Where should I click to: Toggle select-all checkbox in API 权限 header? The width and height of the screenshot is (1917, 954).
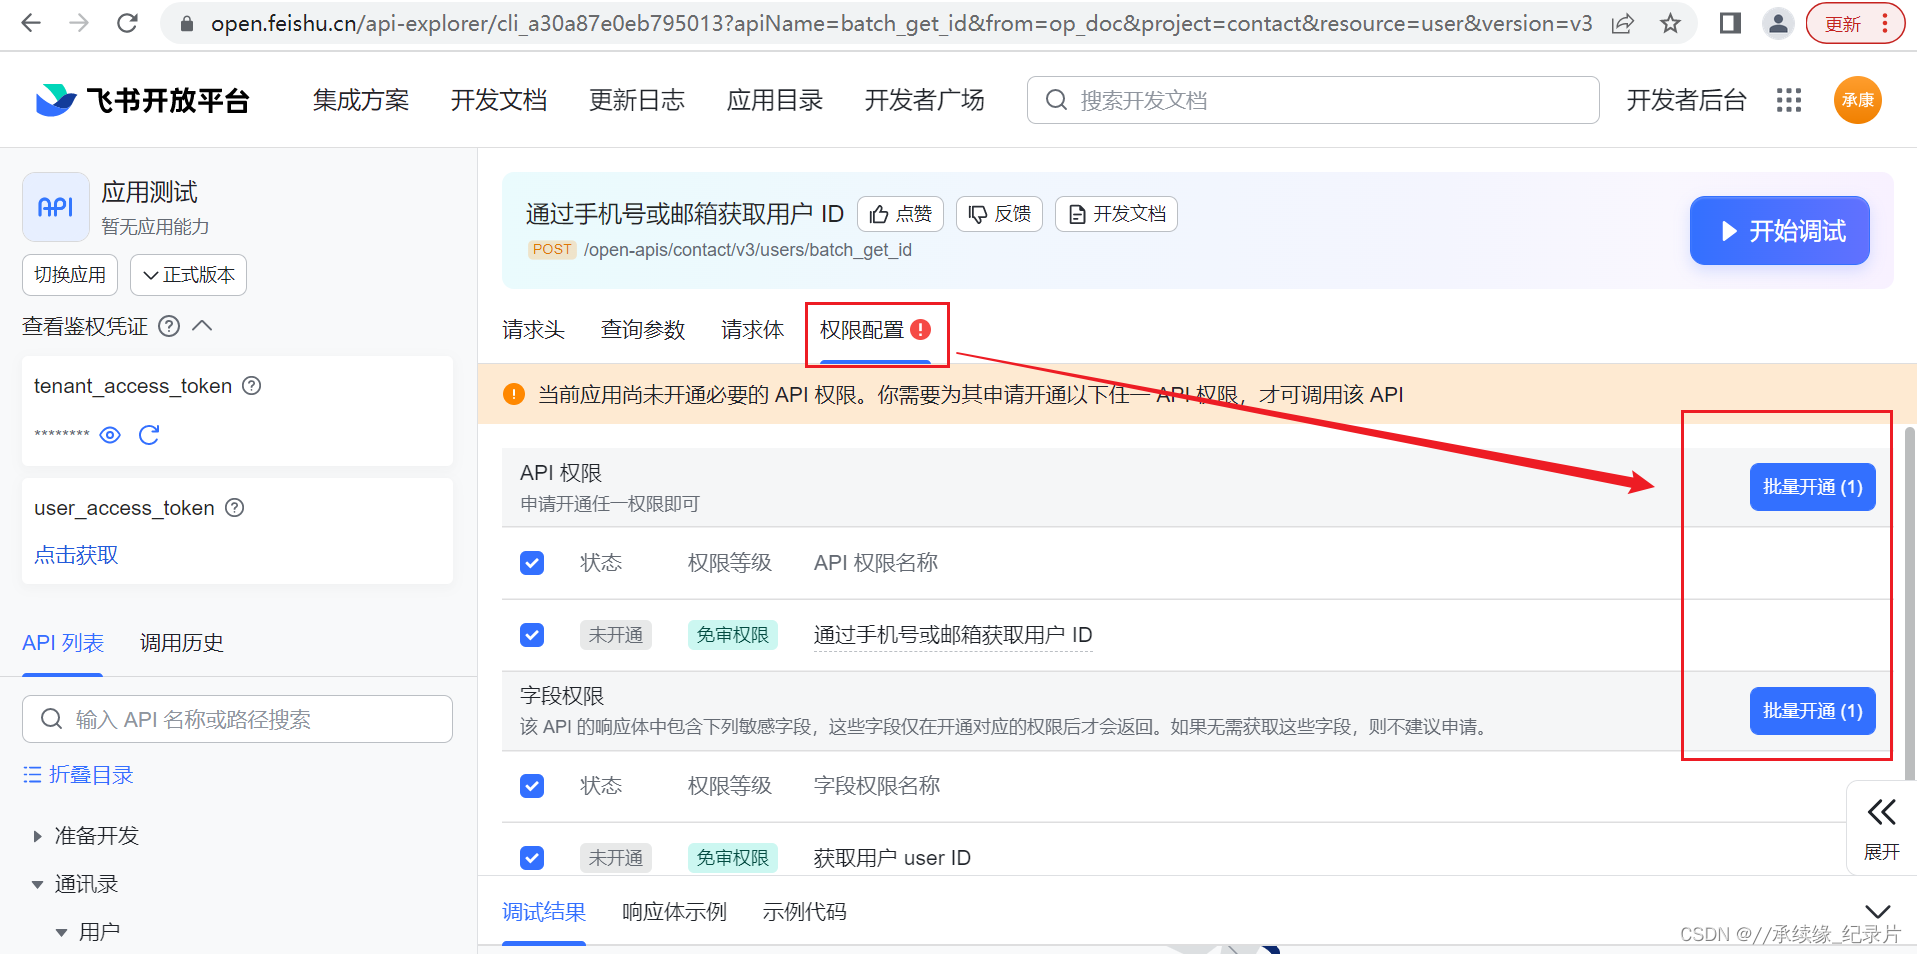point(532,563)
